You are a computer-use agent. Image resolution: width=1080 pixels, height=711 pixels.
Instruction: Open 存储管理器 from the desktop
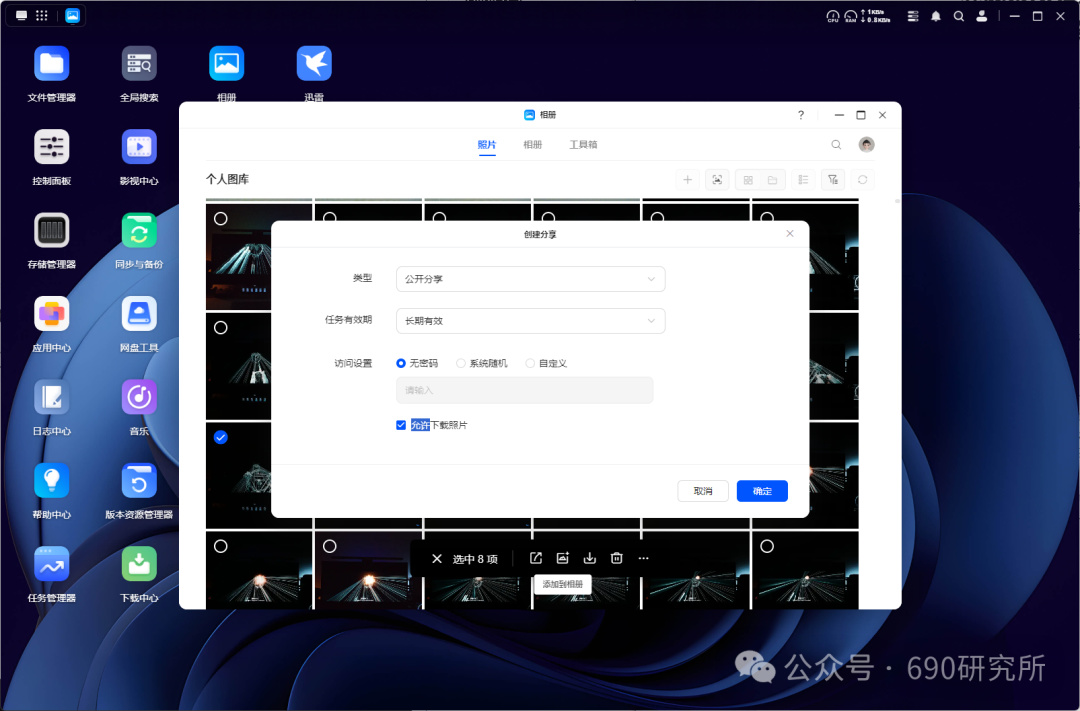pos(52,231)
